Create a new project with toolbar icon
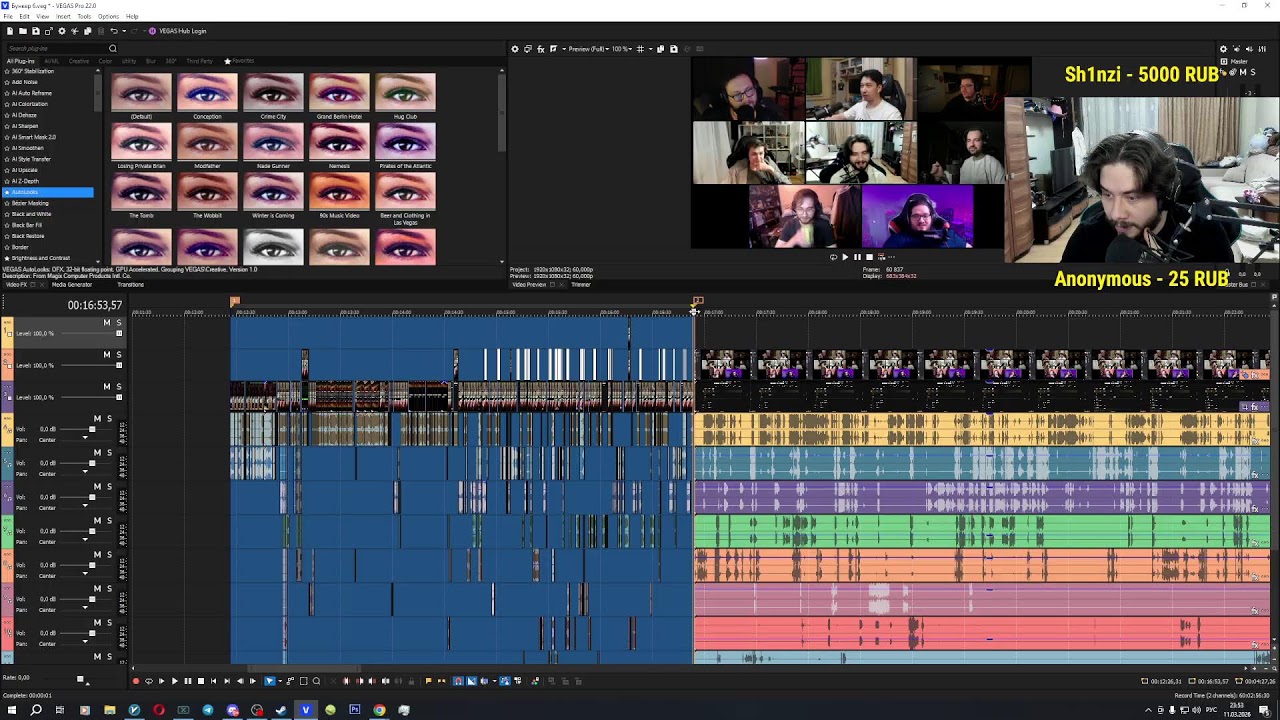 click(x=10, y=31)
